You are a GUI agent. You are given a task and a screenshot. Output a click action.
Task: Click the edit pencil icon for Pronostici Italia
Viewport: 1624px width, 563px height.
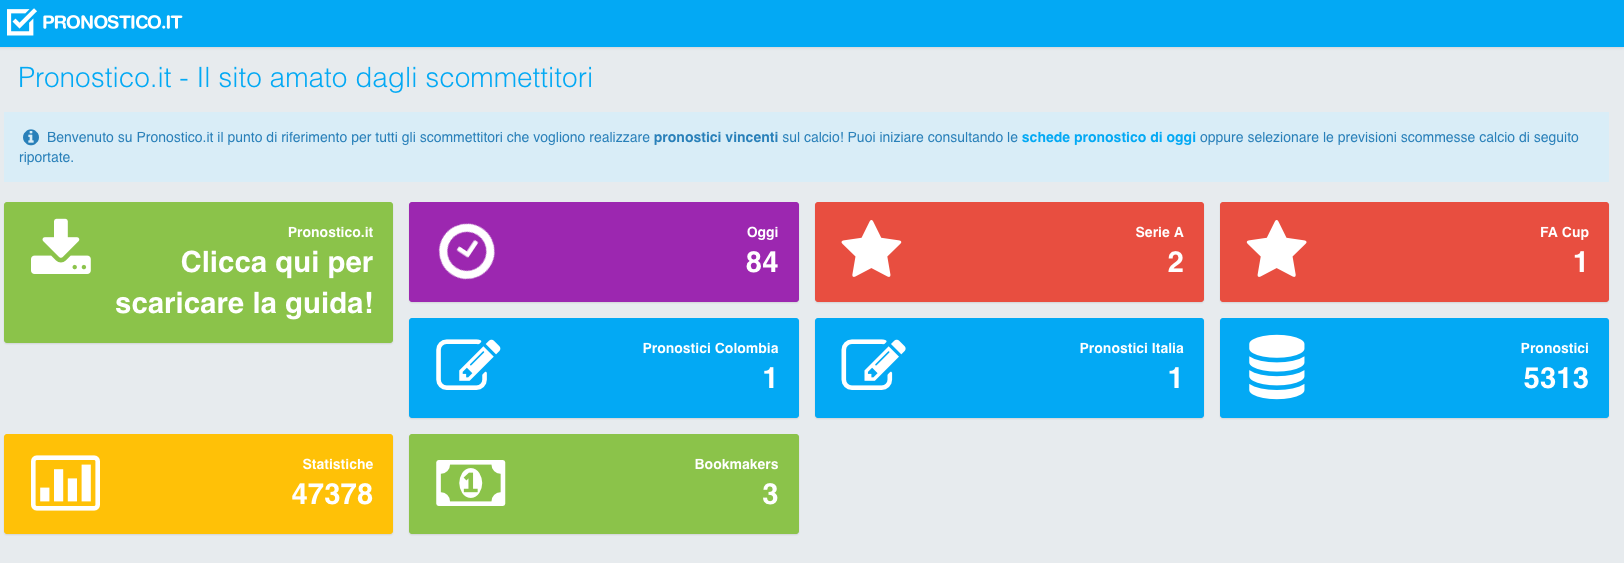point(874,365)
